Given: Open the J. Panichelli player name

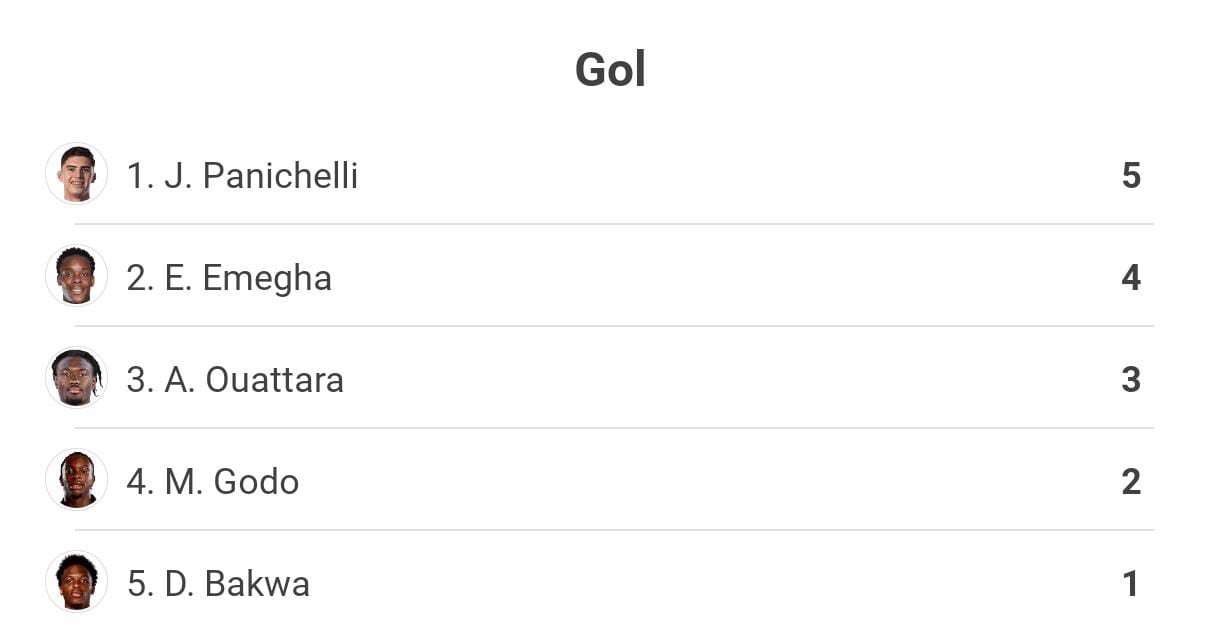Looking at the screenshot, I should pyautogui.click(x=261, y=176).
